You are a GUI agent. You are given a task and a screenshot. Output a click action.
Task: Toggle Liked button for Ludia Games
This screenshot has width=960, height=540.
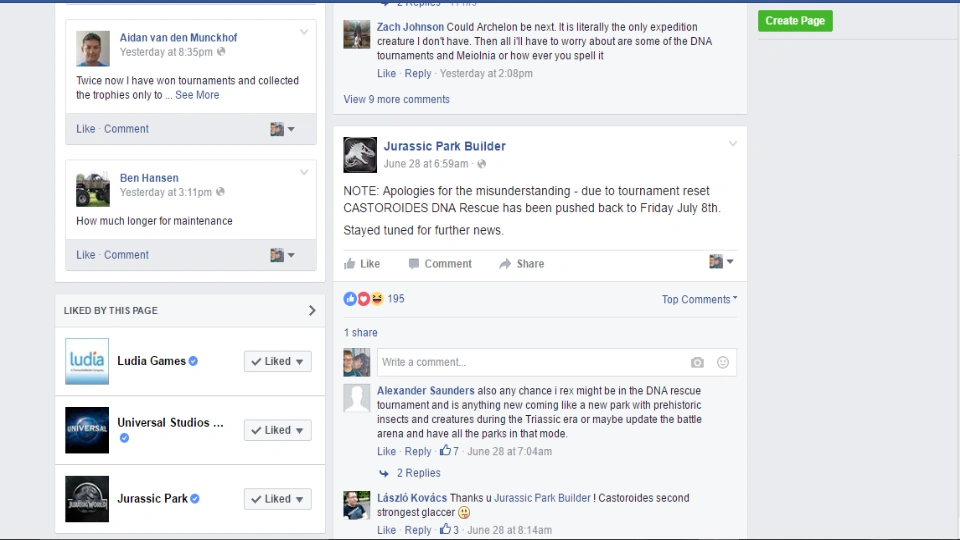pos(277,361)
